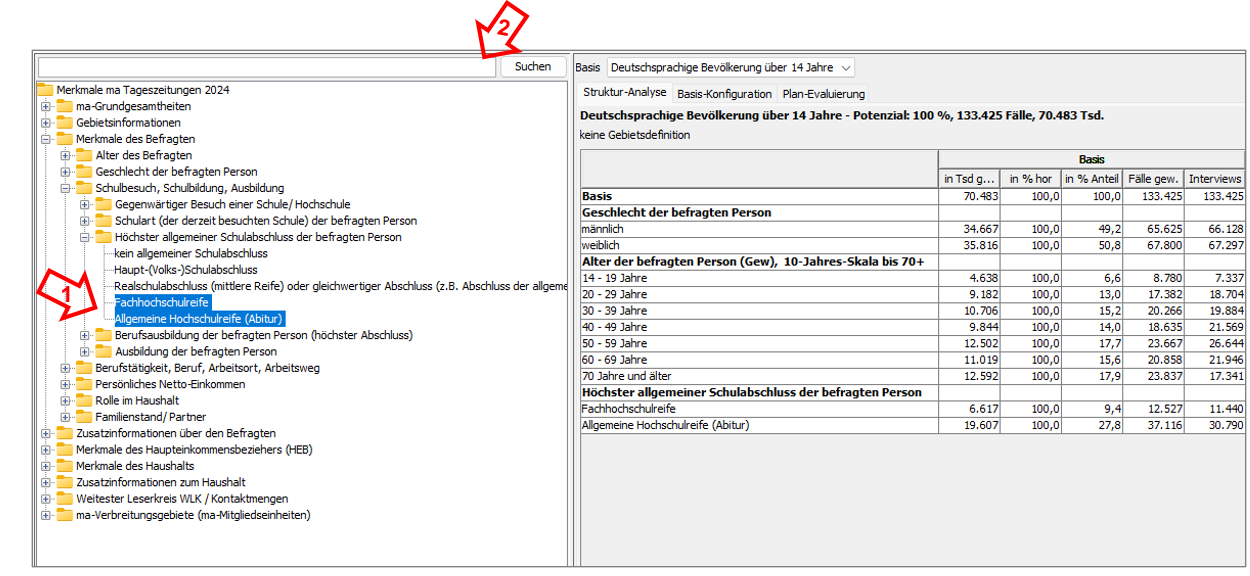Collapse the Merkmale des Befragten node
Viewport: 1250px width, 576px height.
tap(46, 140)
